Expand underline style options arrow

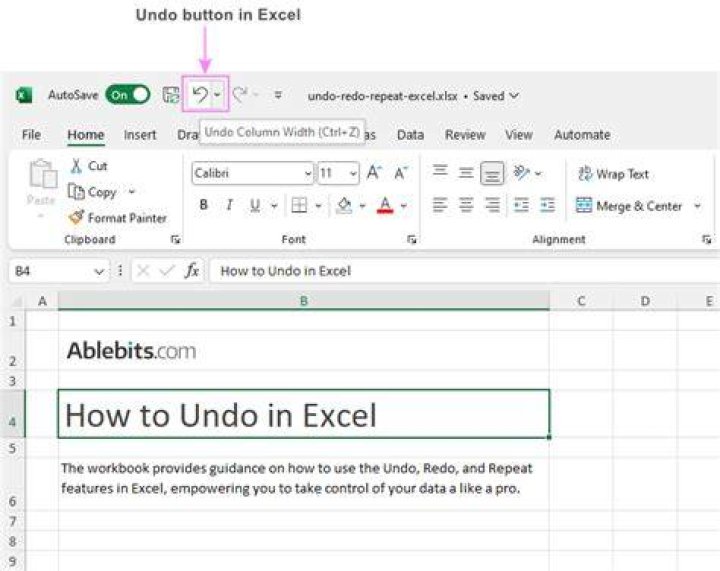click(274, 205)
